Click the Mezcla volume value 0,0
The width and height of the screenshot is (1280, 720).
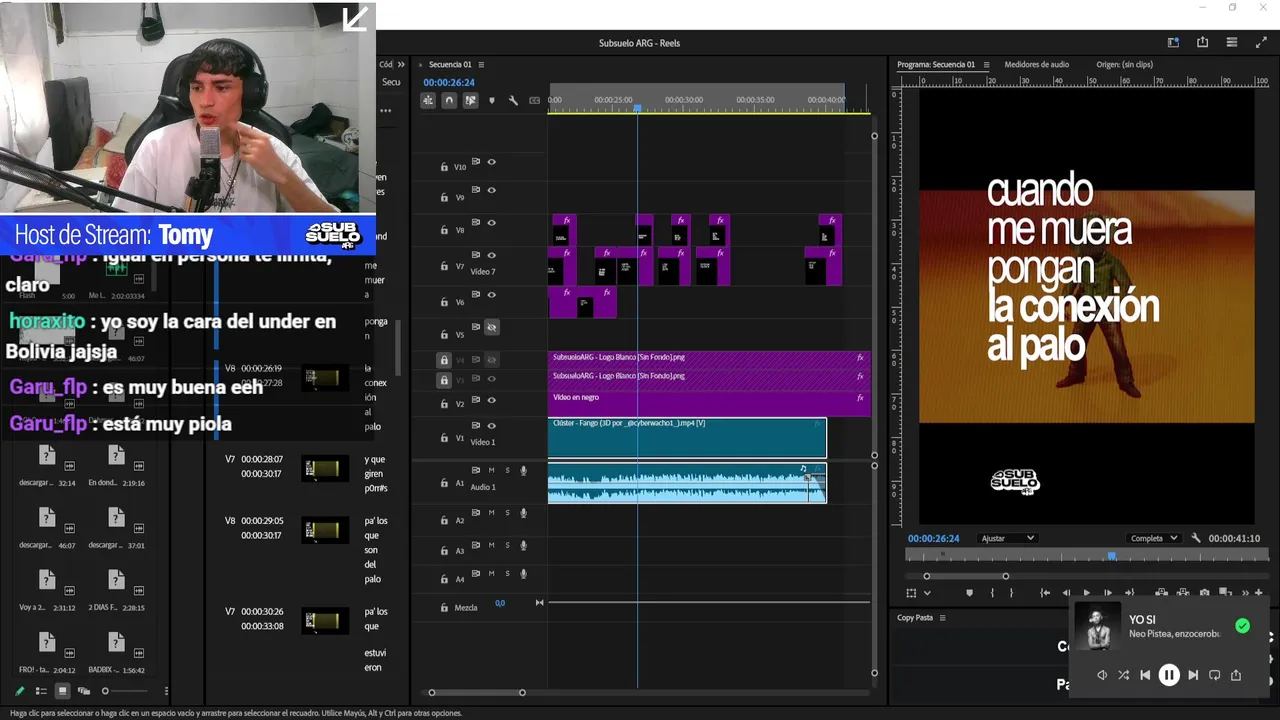(x=500, y=603)
